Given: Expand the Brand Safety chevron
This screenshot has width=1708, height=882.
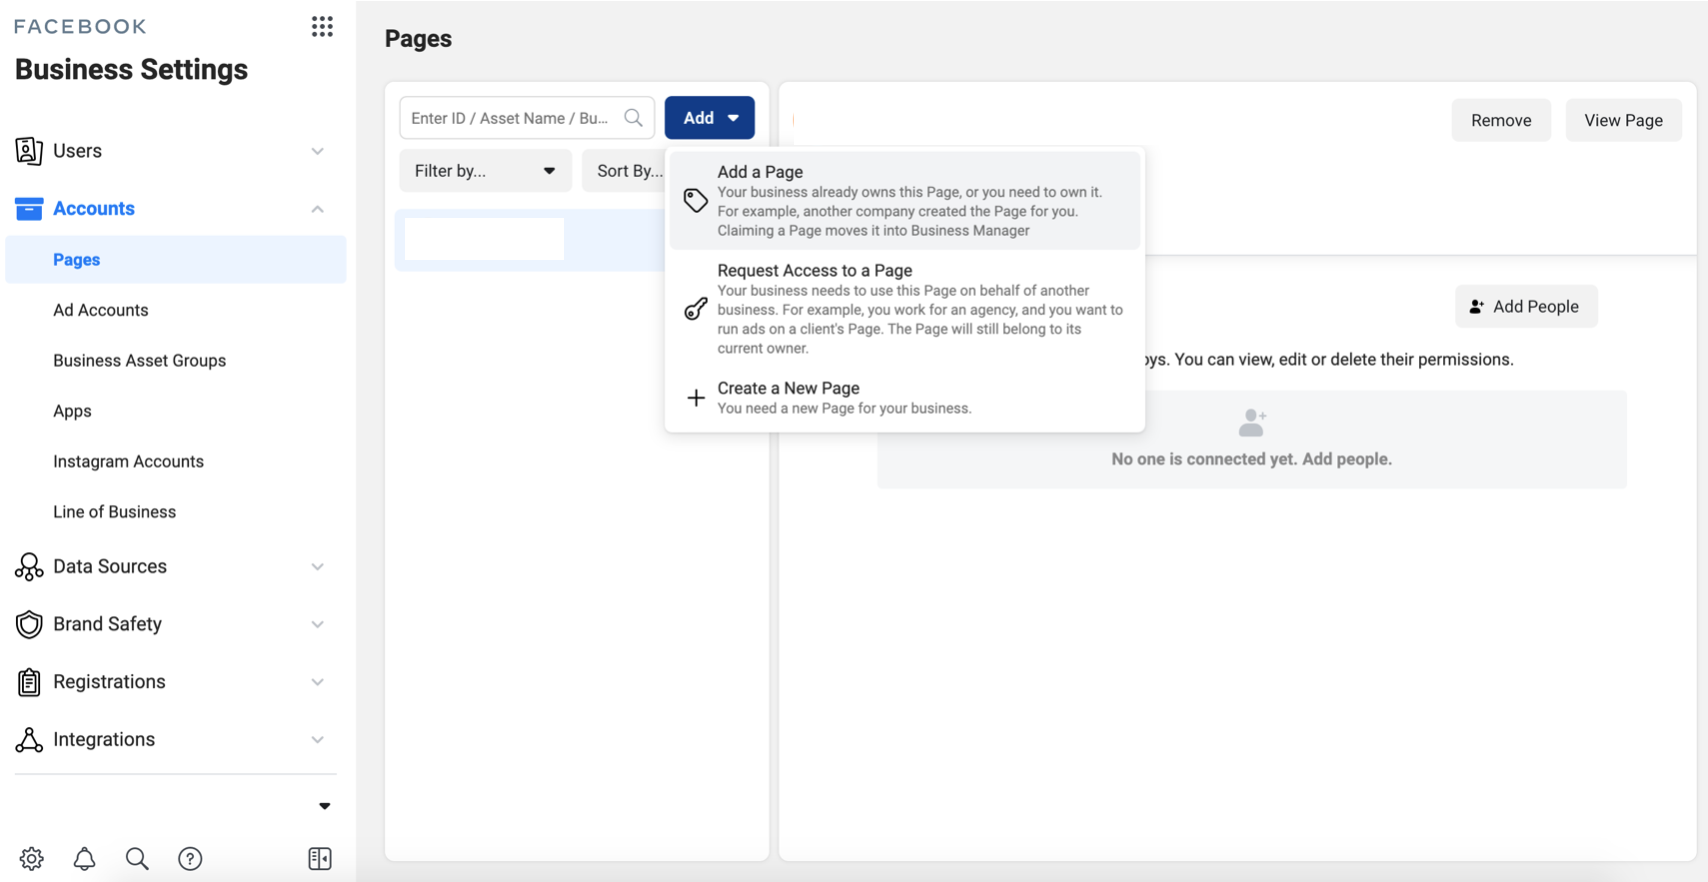Looking at the screenshot, I should 317,624.
